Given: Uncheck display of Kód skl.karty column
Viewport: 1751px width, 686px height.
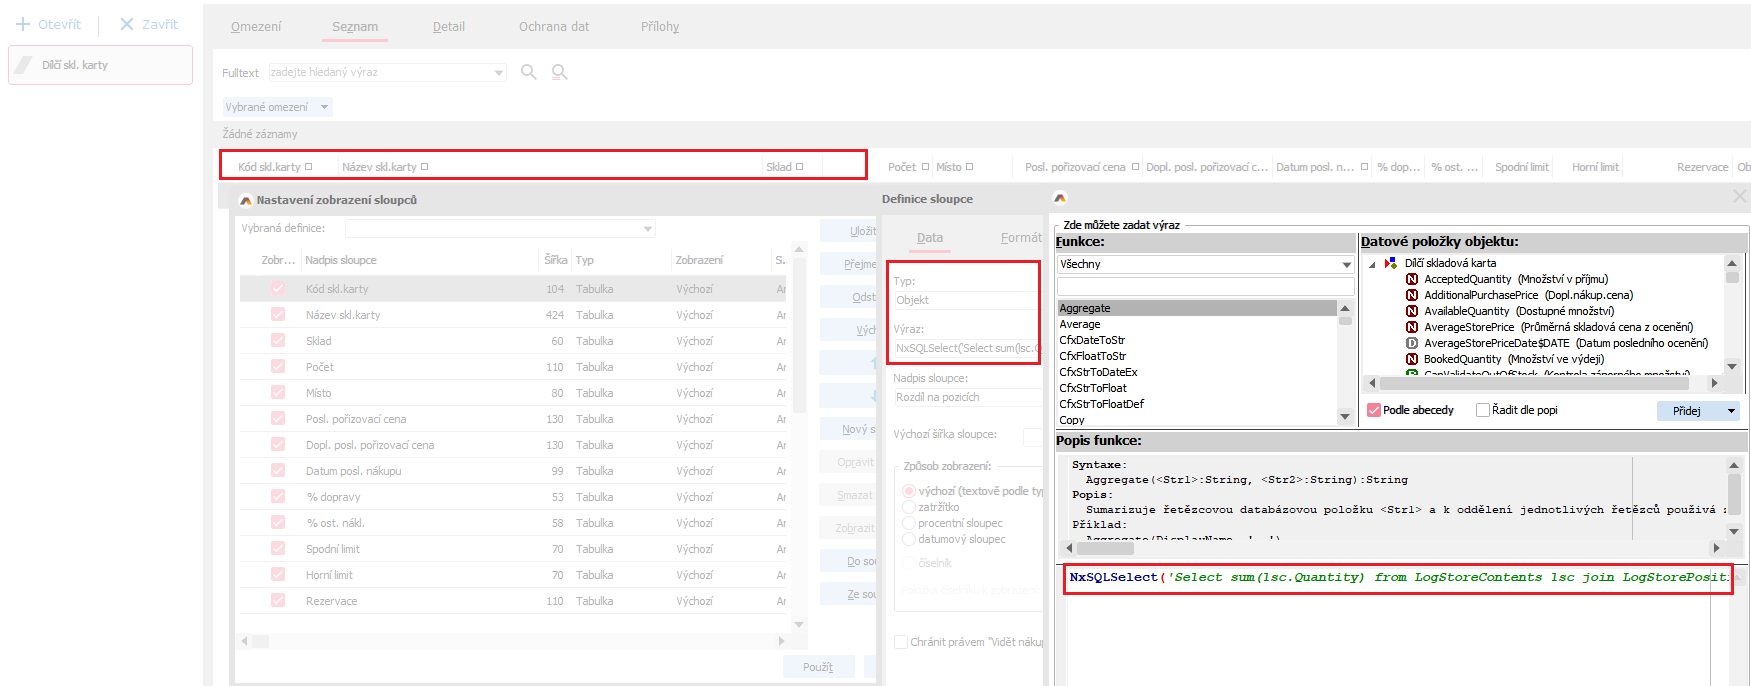Looking at the screenshot, I should pos(278,289).
